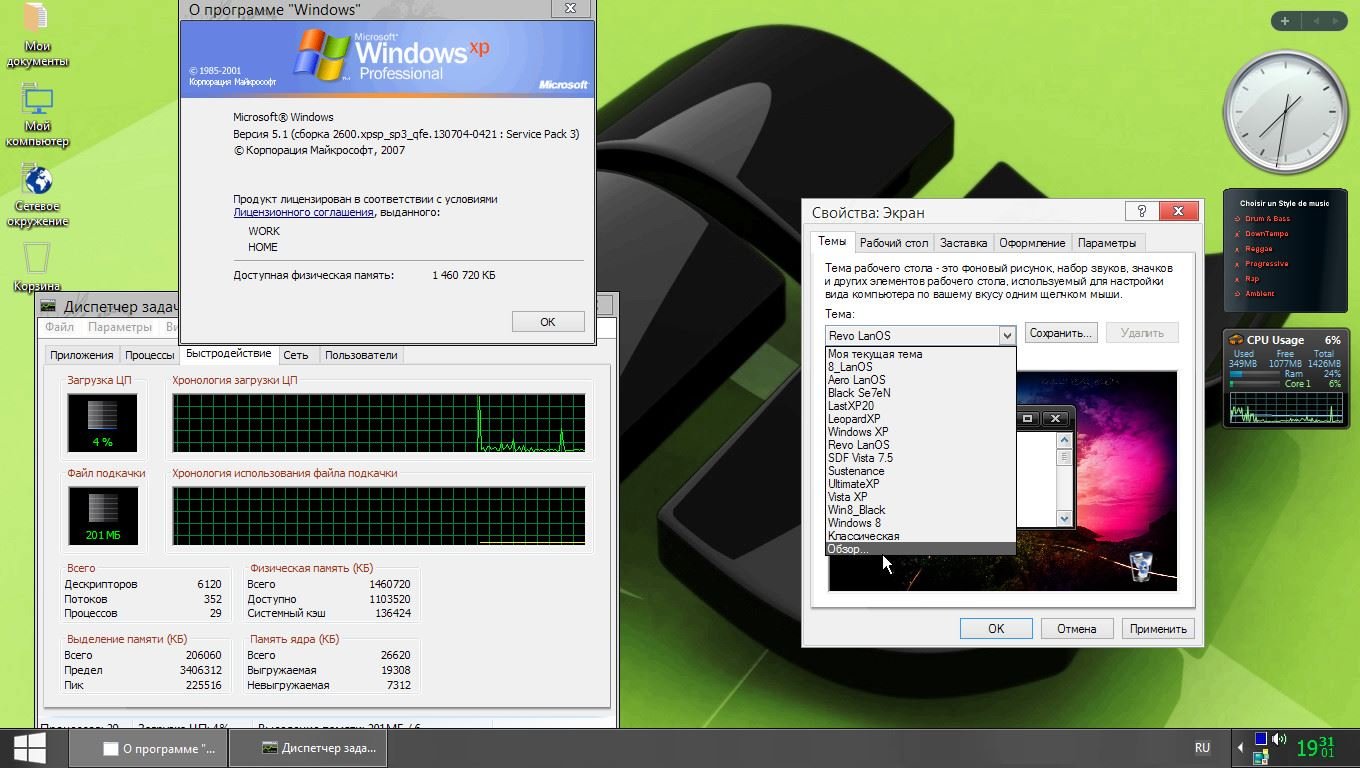Choose Drum & Bass music style

pyautogui.click(x=1267, y=218)
